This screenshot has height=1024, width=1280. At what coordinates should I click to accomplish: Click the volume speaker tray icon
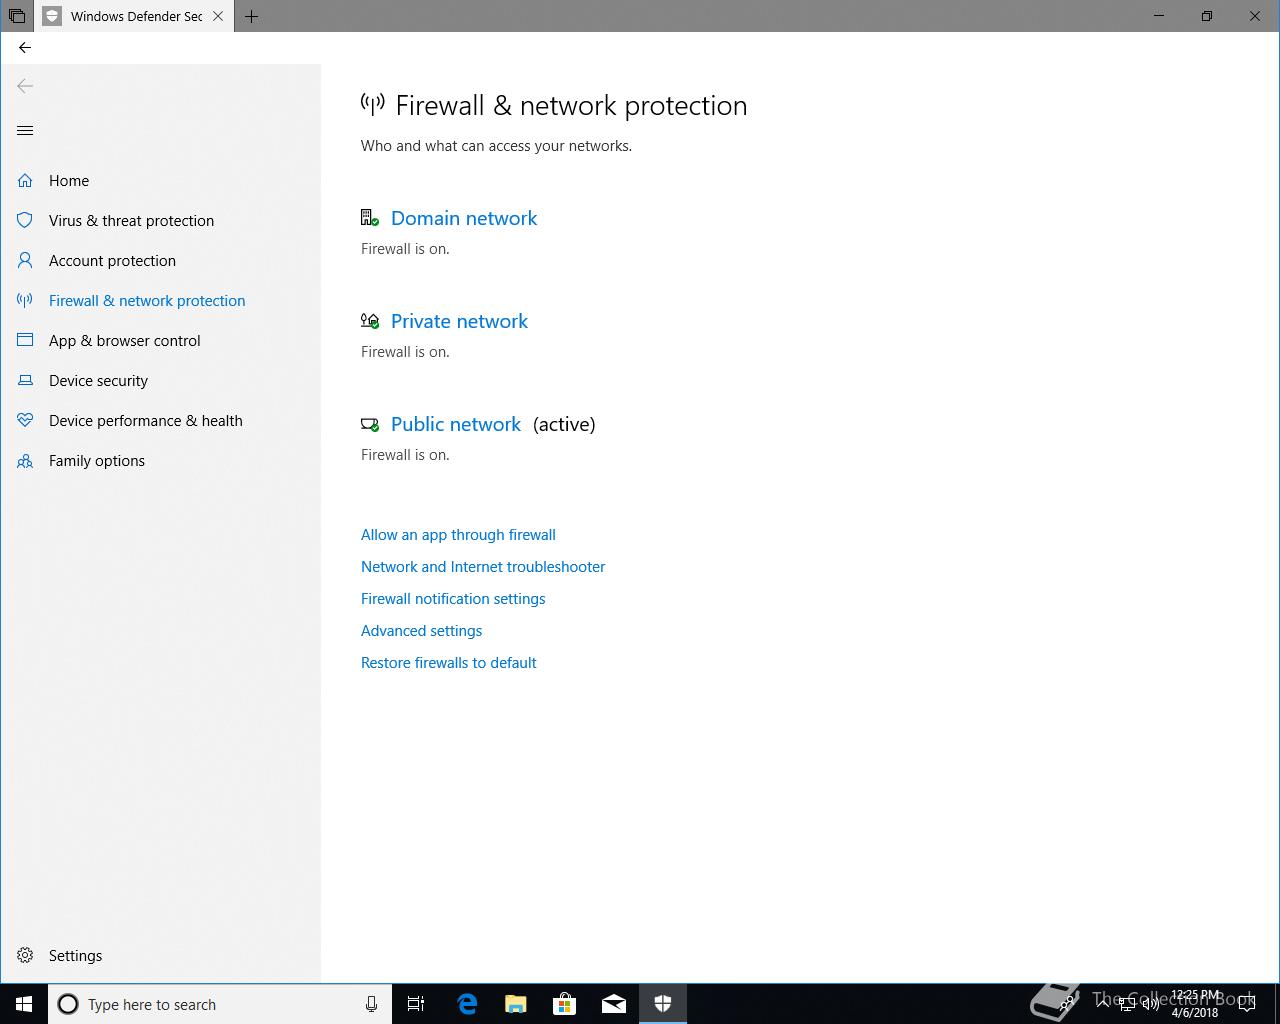tap(1150, 1004)
